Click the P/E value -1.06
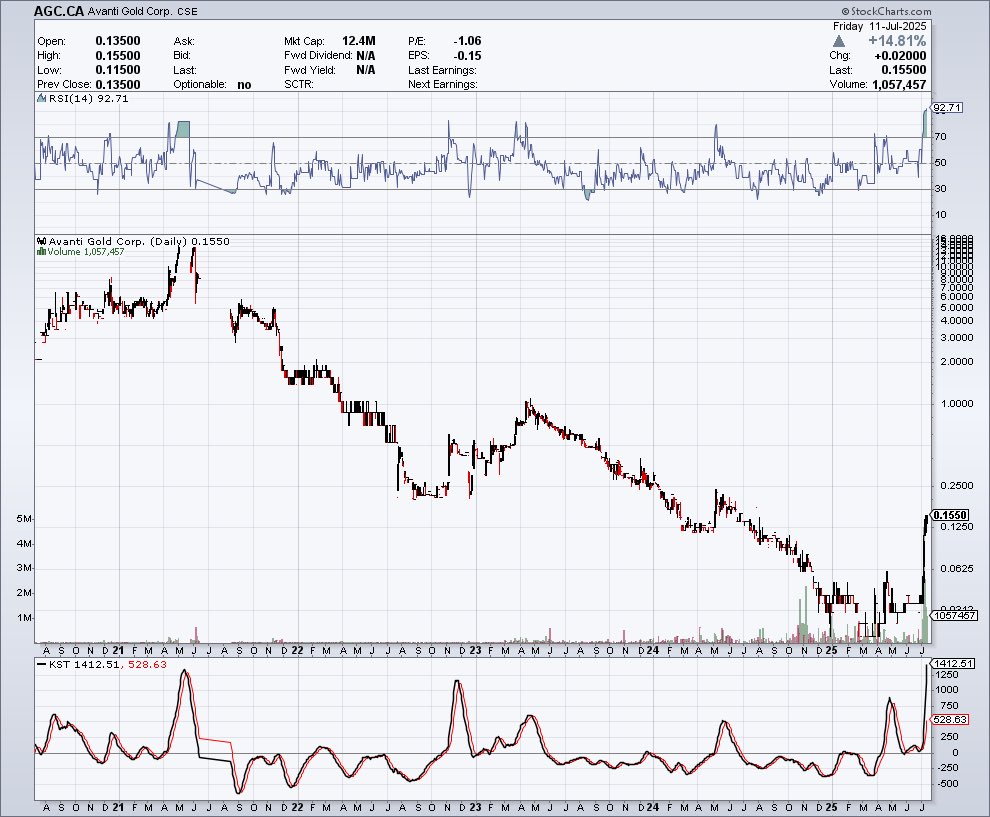The height and width of the screenshot is (817, 990). [x=467, y=41]
